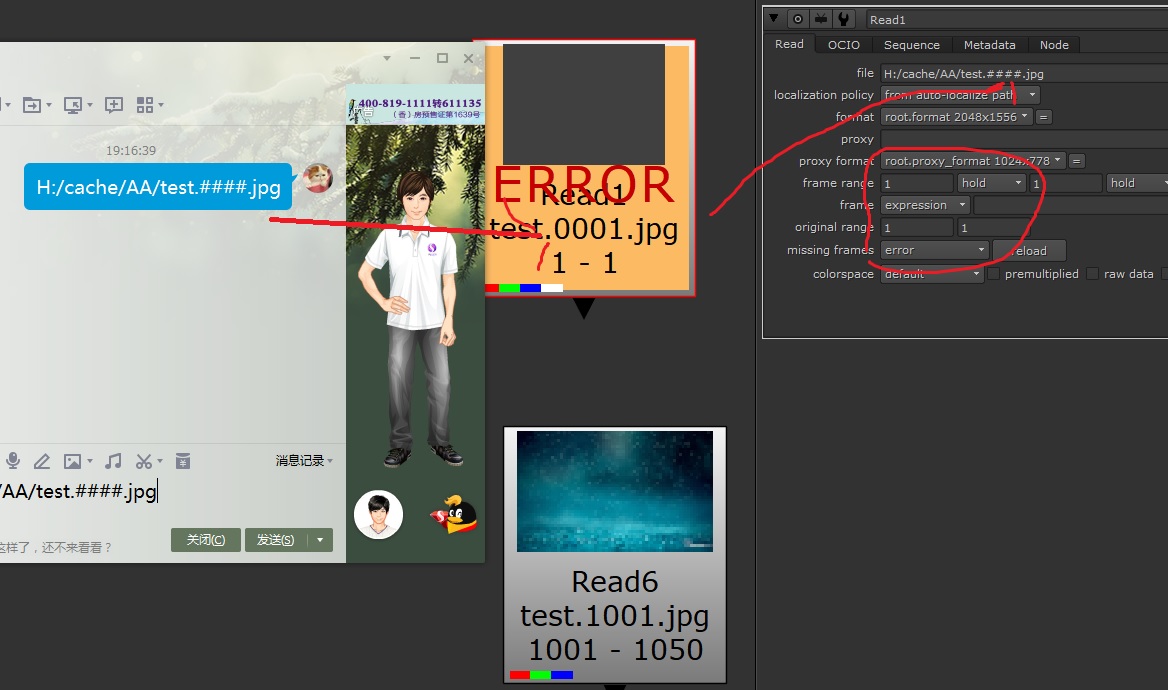Click the 发送(S) send button
Viewport: 1168px width, 690px height.
[276, 540]
